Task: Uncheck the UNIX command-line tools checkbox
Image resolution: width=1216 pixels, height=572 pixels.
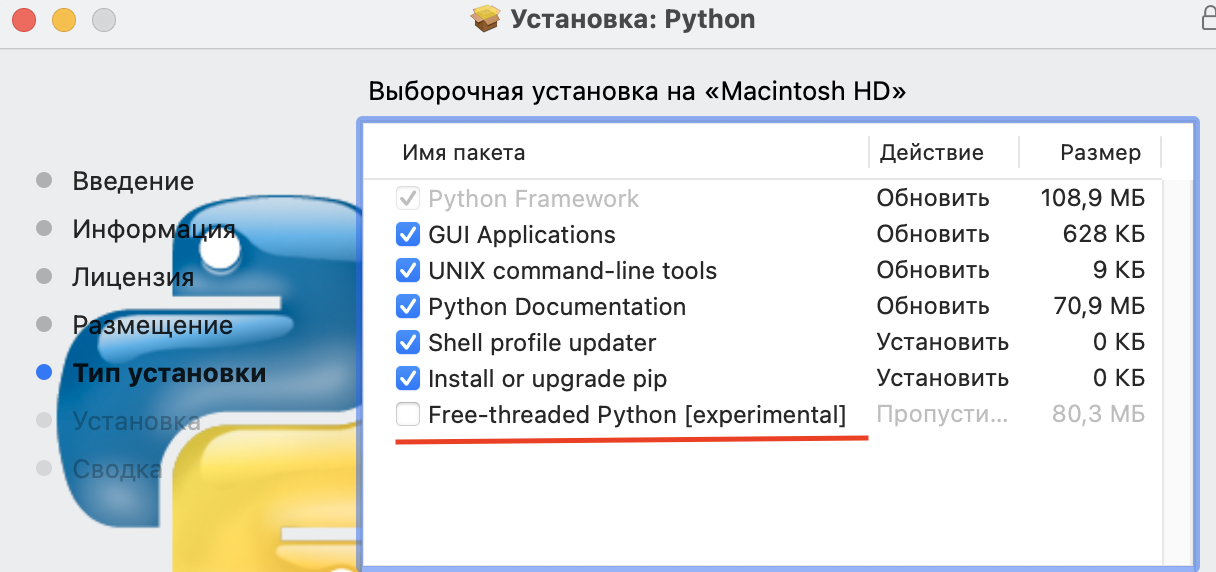Action: coord(407,271)
